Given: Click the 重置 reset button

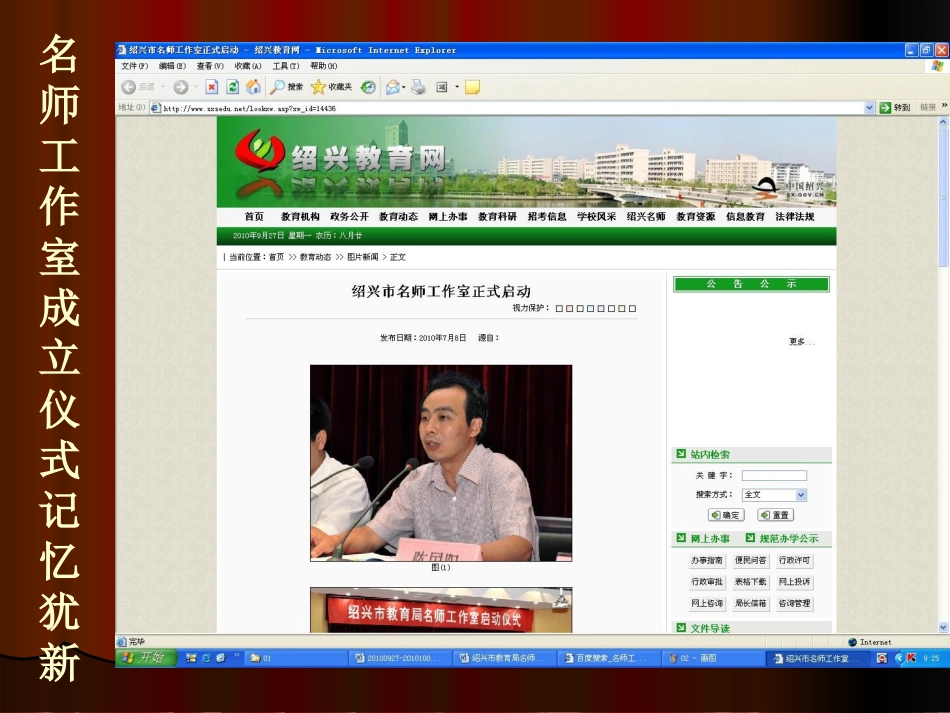Looking at the screenshot, I should pos(776,515).
